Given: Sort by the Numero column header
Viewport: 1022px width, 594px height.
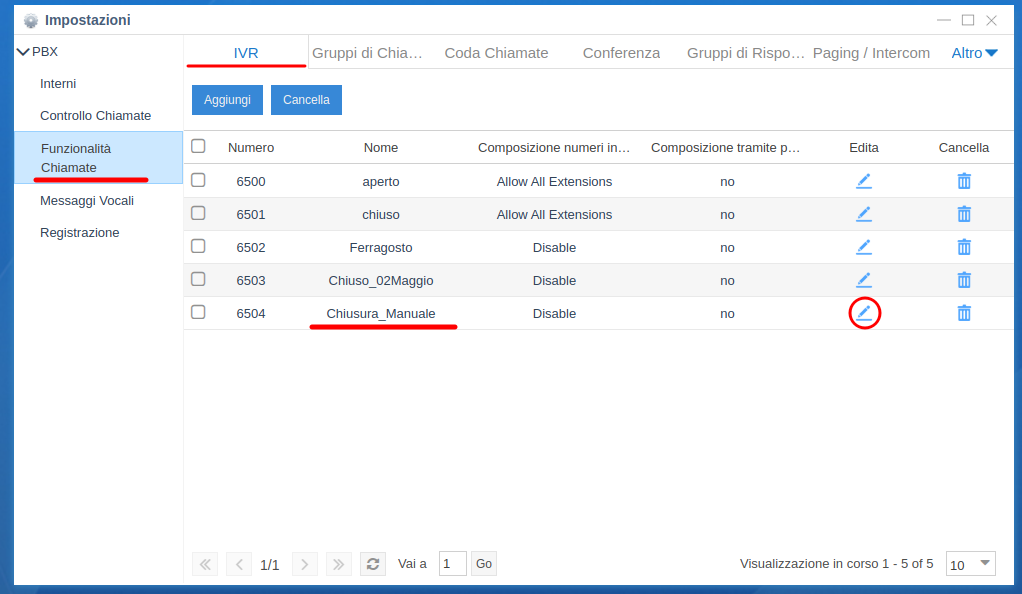Looking at the screenshot, I should point(251,148).
